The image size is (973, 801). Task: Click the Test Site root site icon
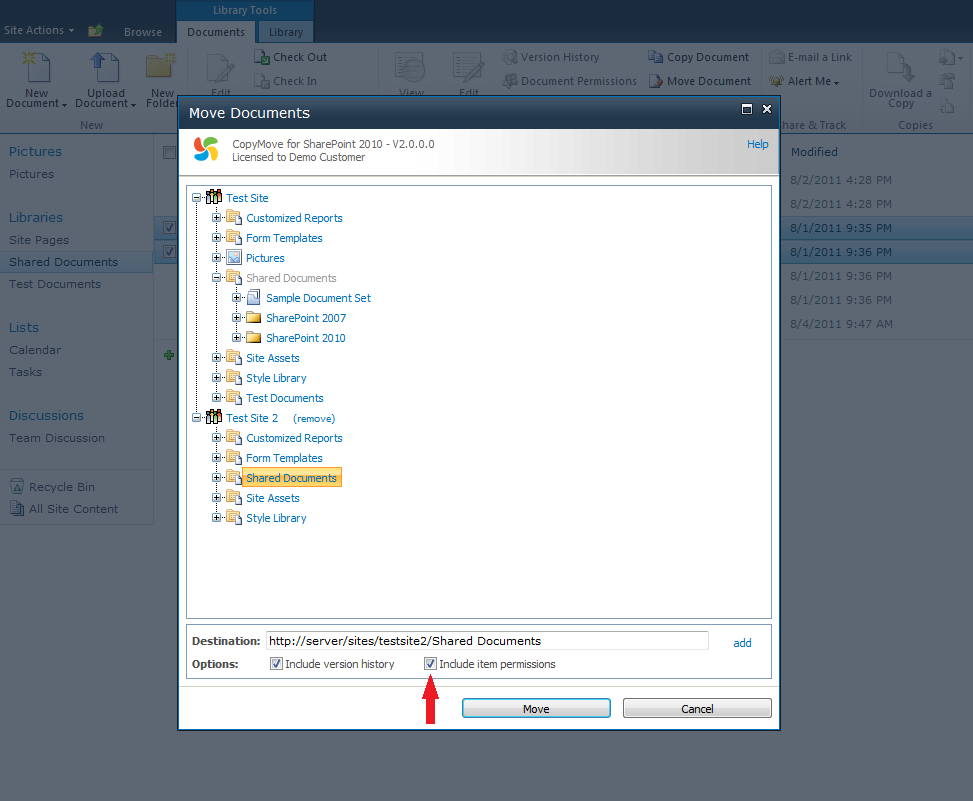click(x=213, y=197)
